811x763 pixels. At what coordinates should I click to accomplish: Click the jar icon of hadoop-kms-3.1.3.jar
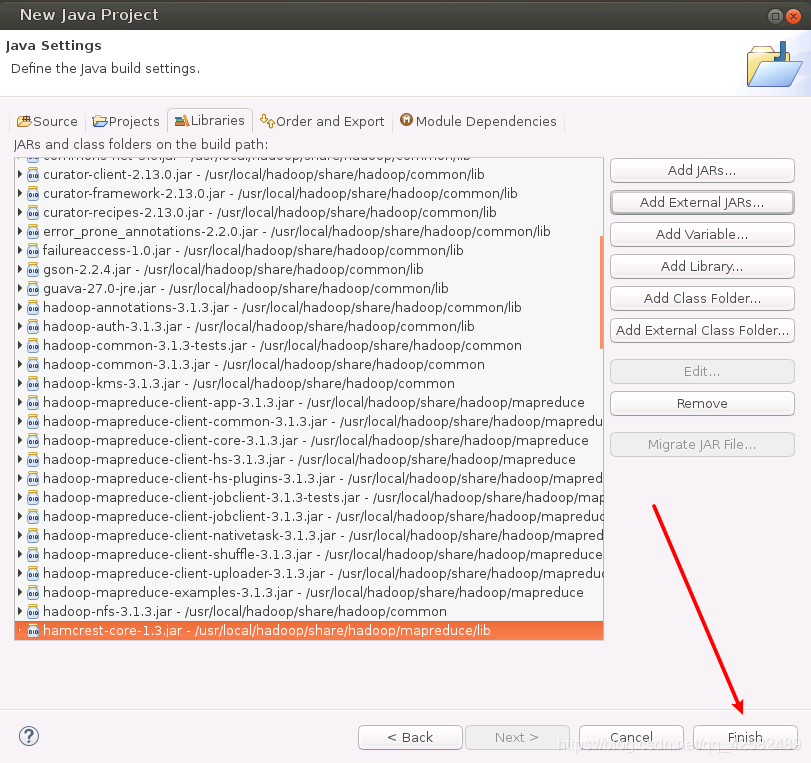33,384
